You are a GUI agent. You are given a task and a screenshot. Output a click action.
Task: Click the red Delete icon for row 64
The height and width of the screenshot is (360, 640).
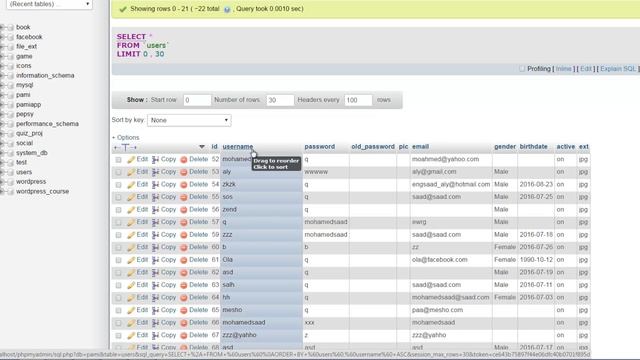click(184, 298)
